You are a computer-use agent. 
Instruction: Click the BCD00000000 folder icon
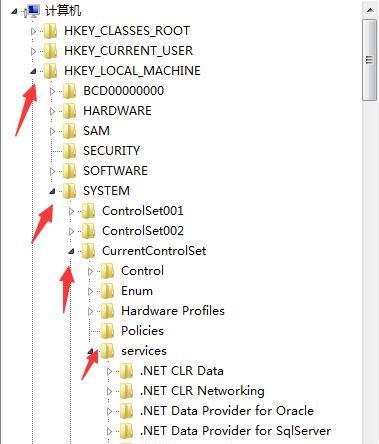pyautogui.click(x=70, y=91)
